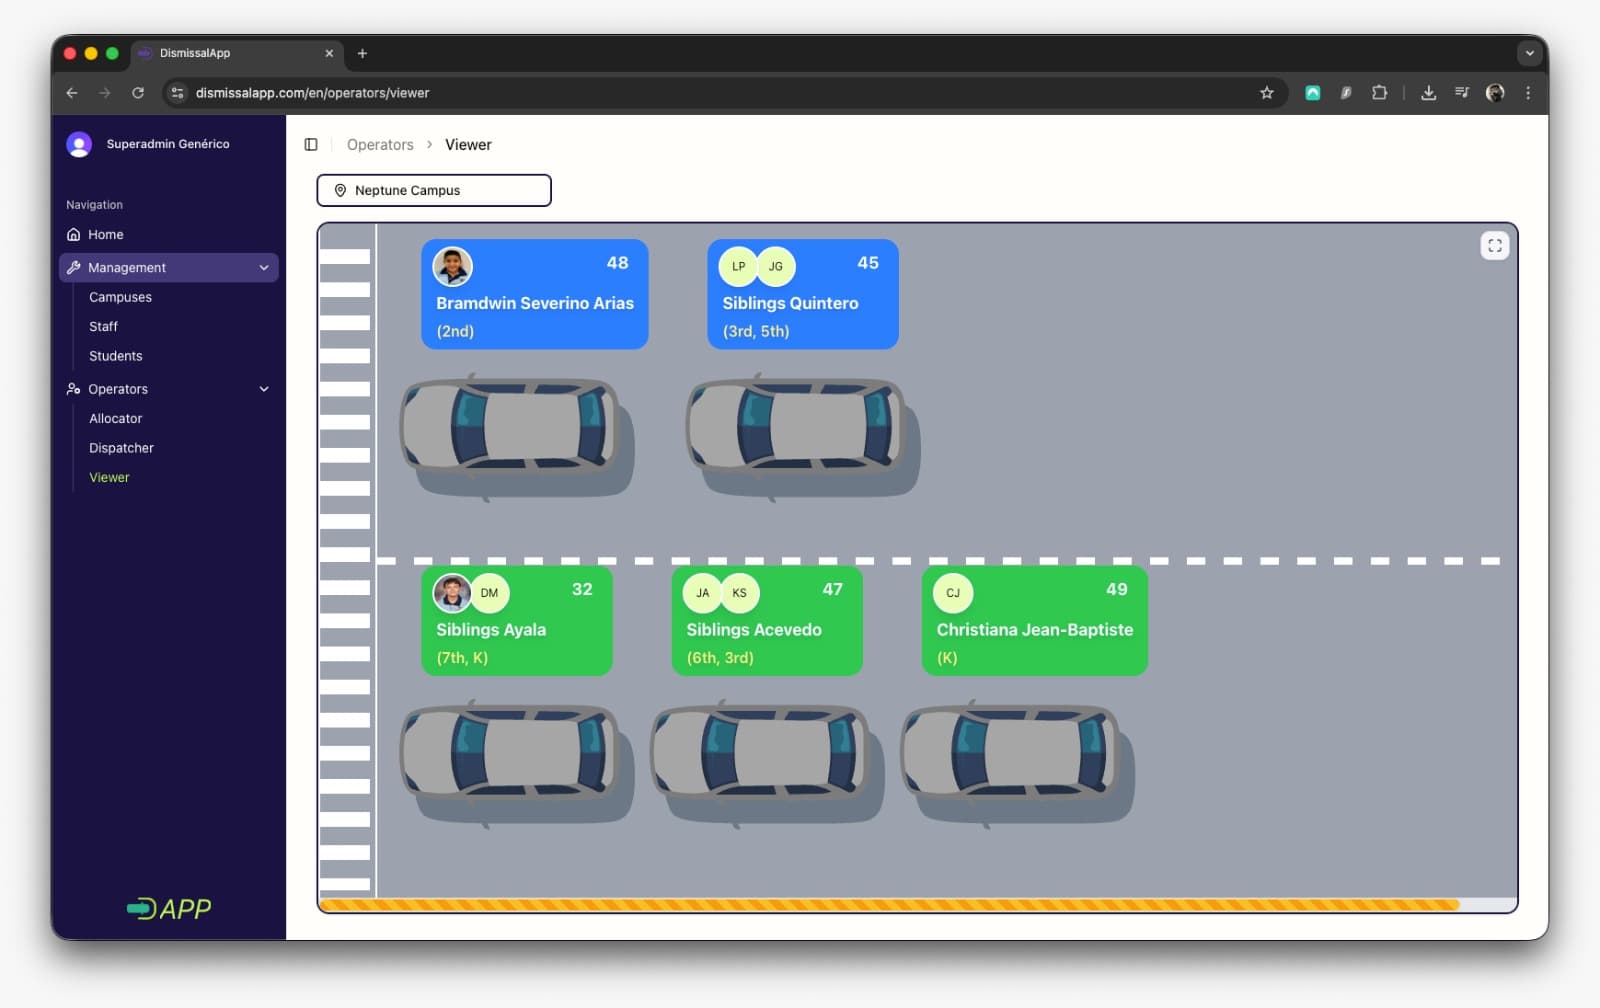This screenshot has width=1600, height=1008.
Task: Open browser downloads icon
Action: [x=1428, y=93]
